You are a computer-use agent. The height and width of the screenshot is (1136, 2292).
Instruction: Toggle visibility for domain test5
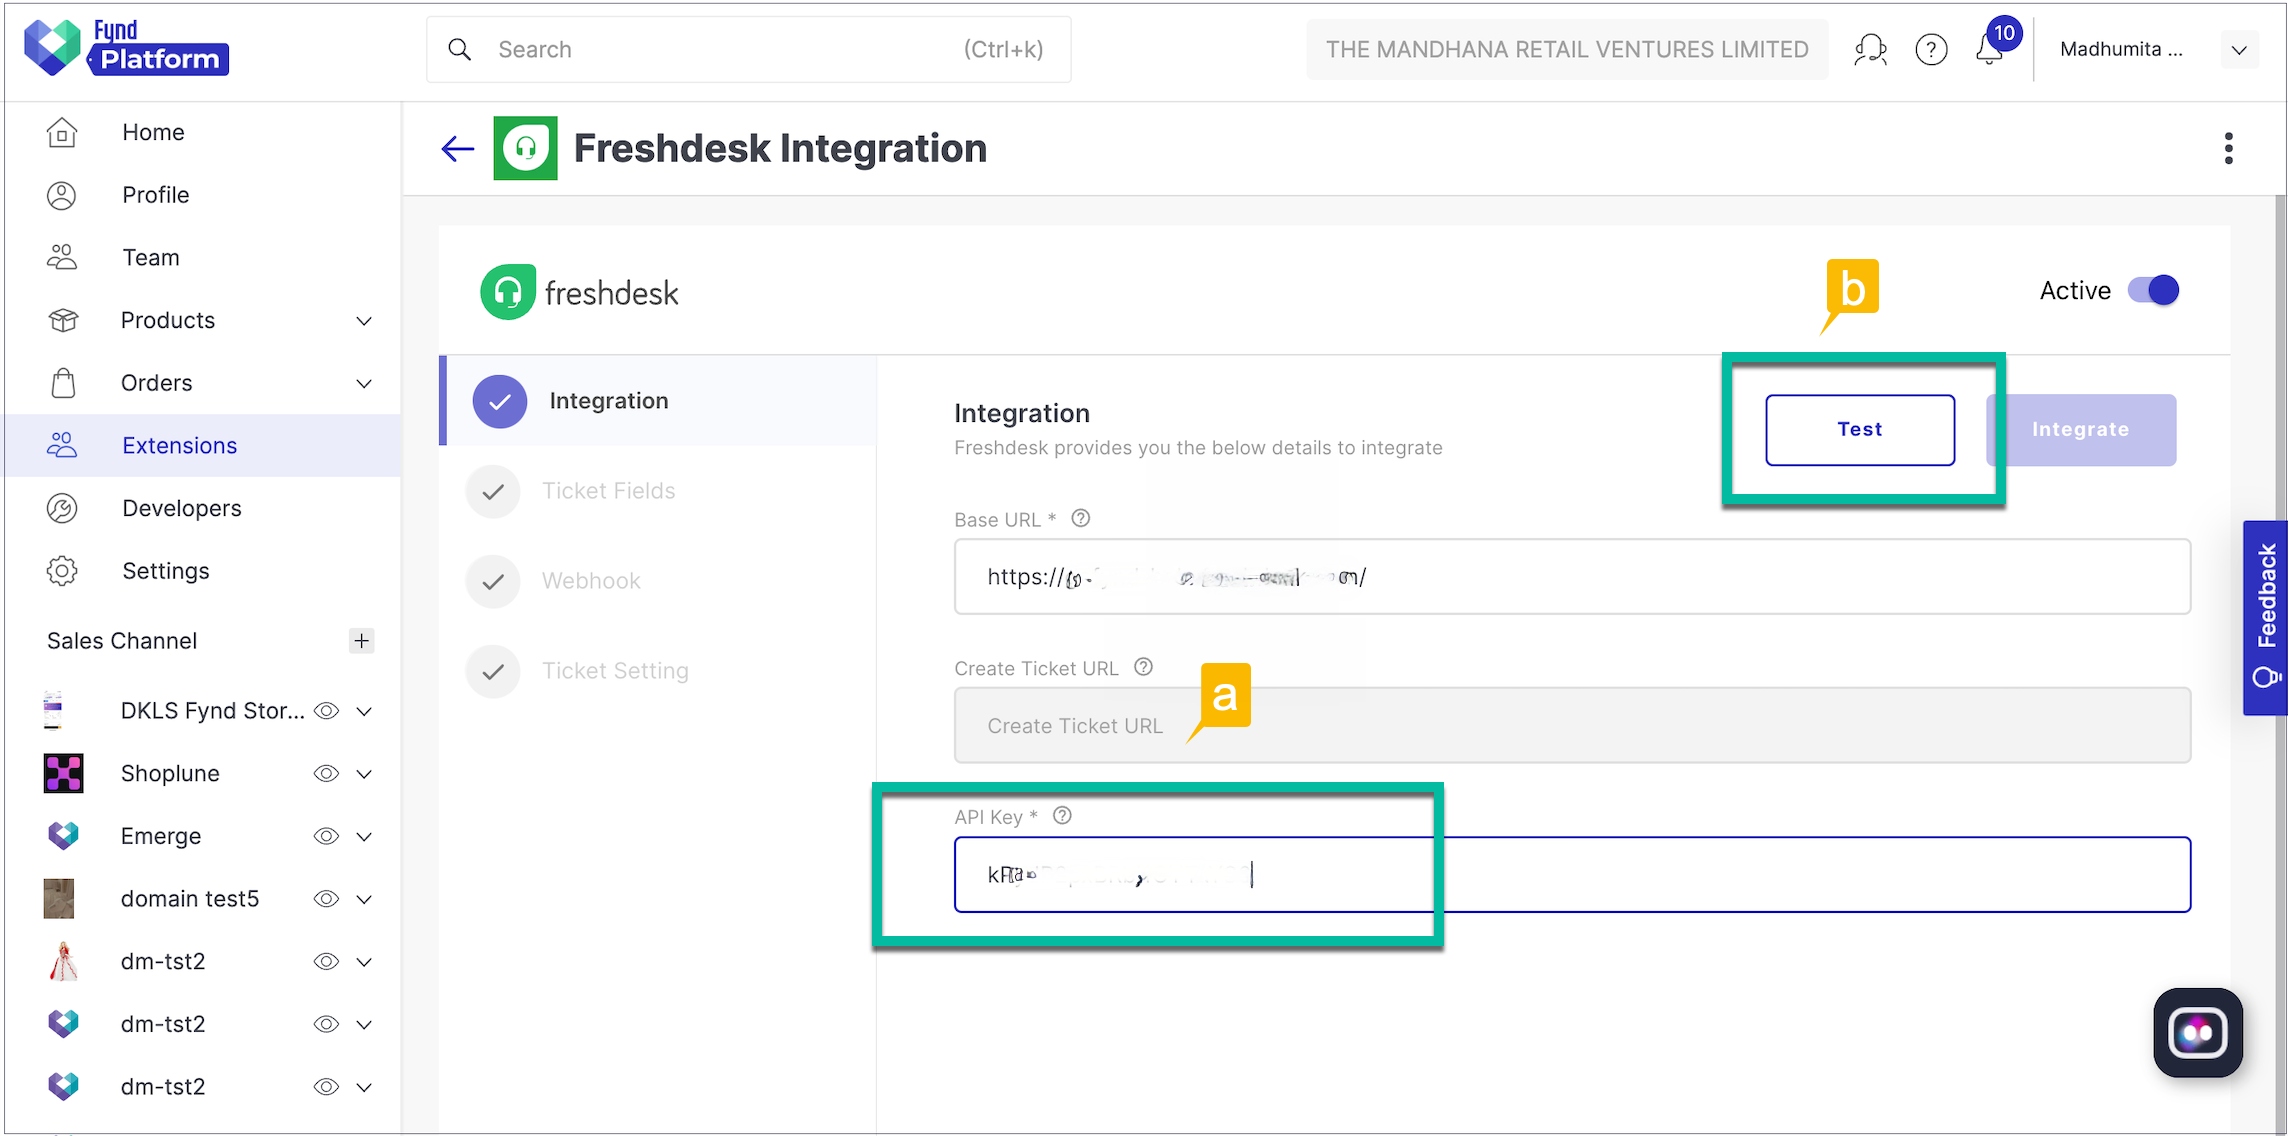pyautogui.click(x=326, y=898)
